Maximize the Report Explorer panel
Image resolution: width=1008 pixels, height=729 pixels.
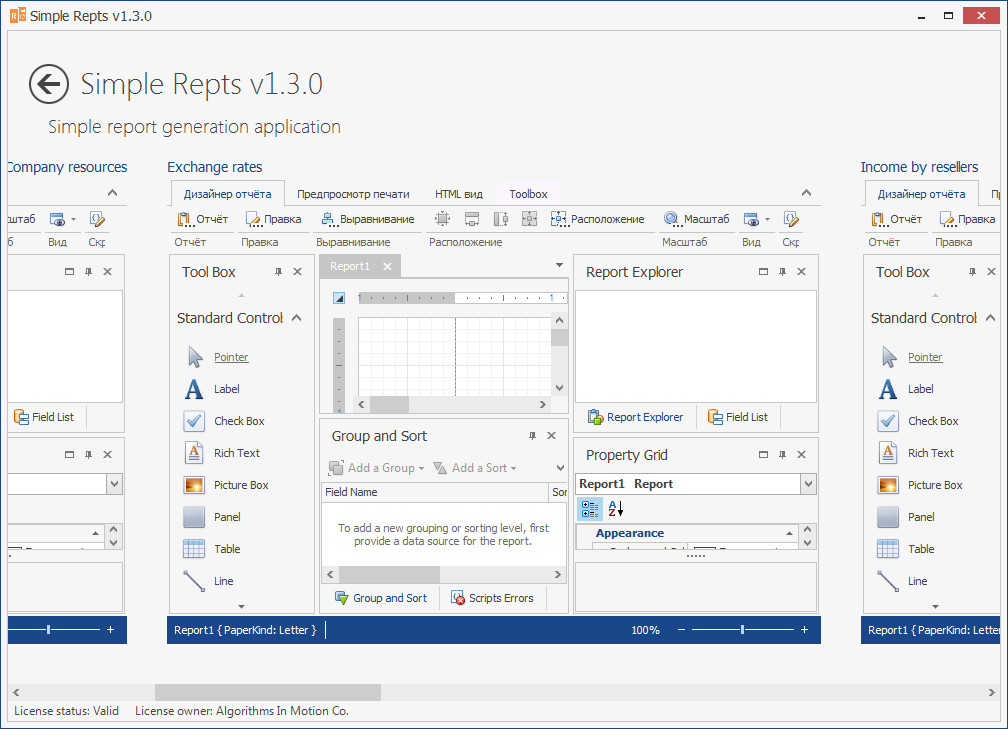click(763, 272)
